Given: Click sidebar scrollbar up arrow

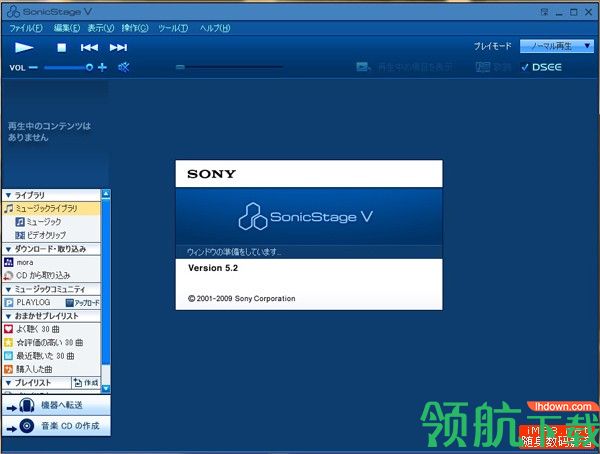Looking at the screenshot, I should 106,194.
